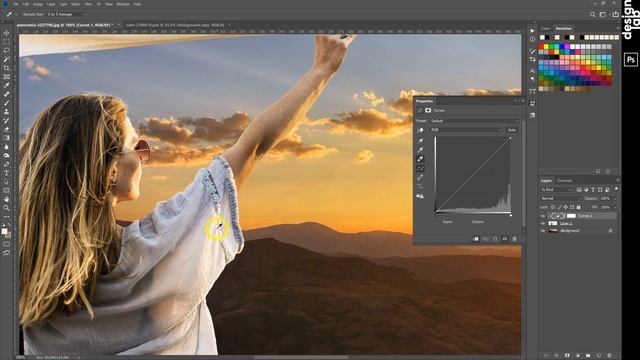The width and height of the screenshot is (640, 360).
Task: Click the view previous state icon
Action: point(485,239)
